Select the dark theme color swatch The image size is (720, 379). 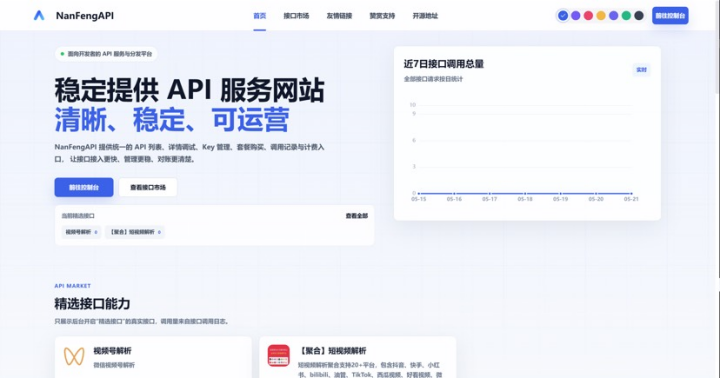point(639,16)
